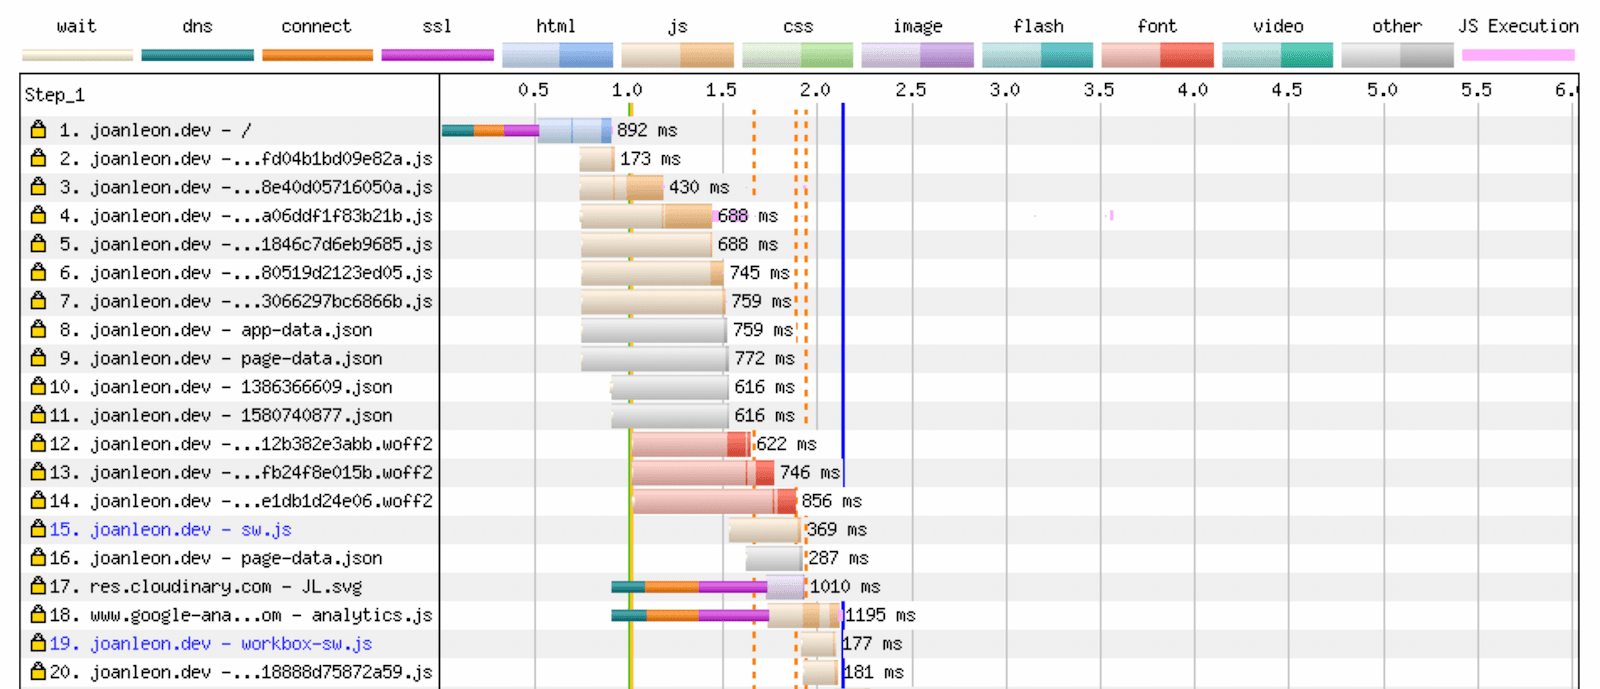Screen dimensions: 1600x689
Task: Select request 9 page-data.json row label
Action: click(235, 358)
